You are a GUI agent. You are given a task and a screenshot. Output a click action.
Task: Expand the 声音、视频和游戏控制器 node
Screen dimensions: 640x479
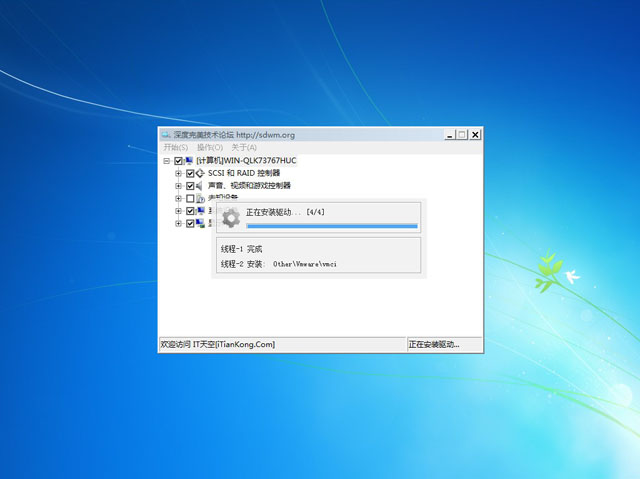[x=178, y=186]
